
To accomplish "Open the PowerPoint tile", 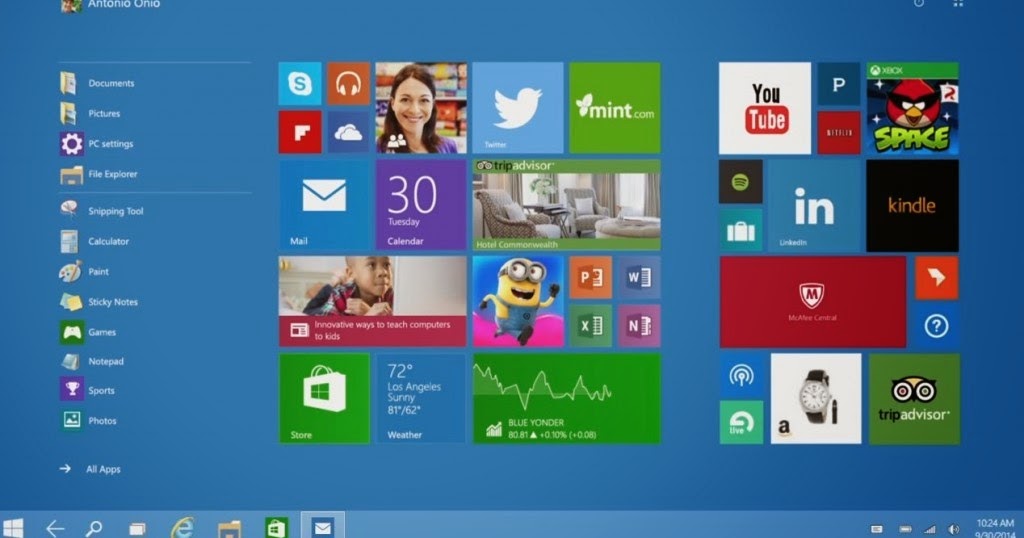I will [590, 277].
